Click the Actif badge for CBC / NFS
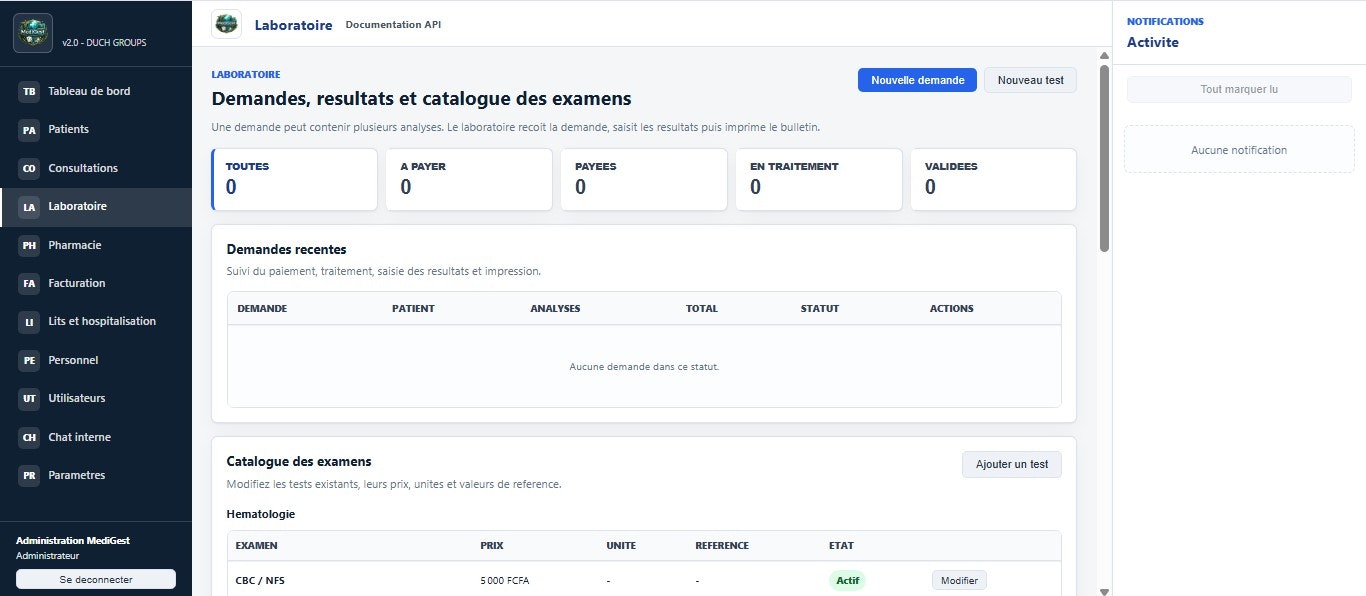 (x=847, y=580)
